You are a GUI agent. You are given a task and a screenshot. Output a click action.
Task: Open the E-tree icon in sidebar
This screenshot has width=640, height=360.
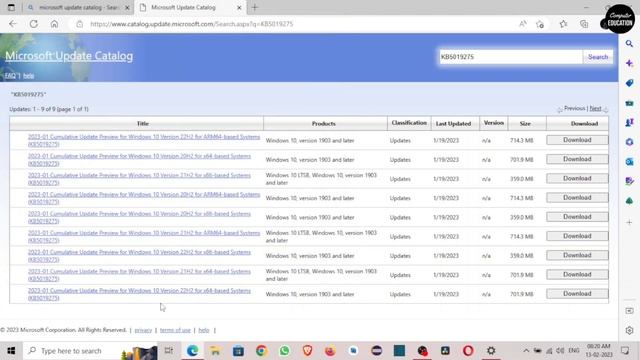point(629,201)
